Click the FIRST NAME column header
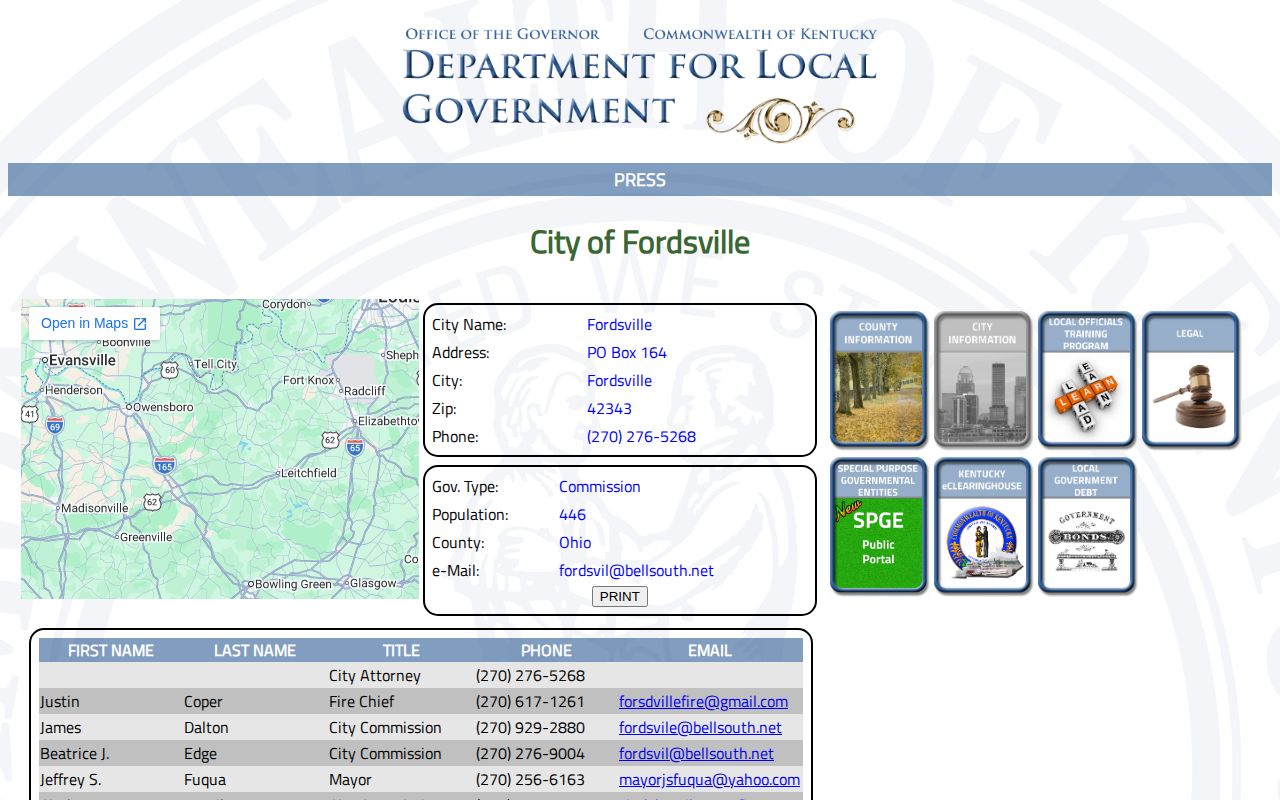This screenshot has height=800, width=1280. [111, 650]
